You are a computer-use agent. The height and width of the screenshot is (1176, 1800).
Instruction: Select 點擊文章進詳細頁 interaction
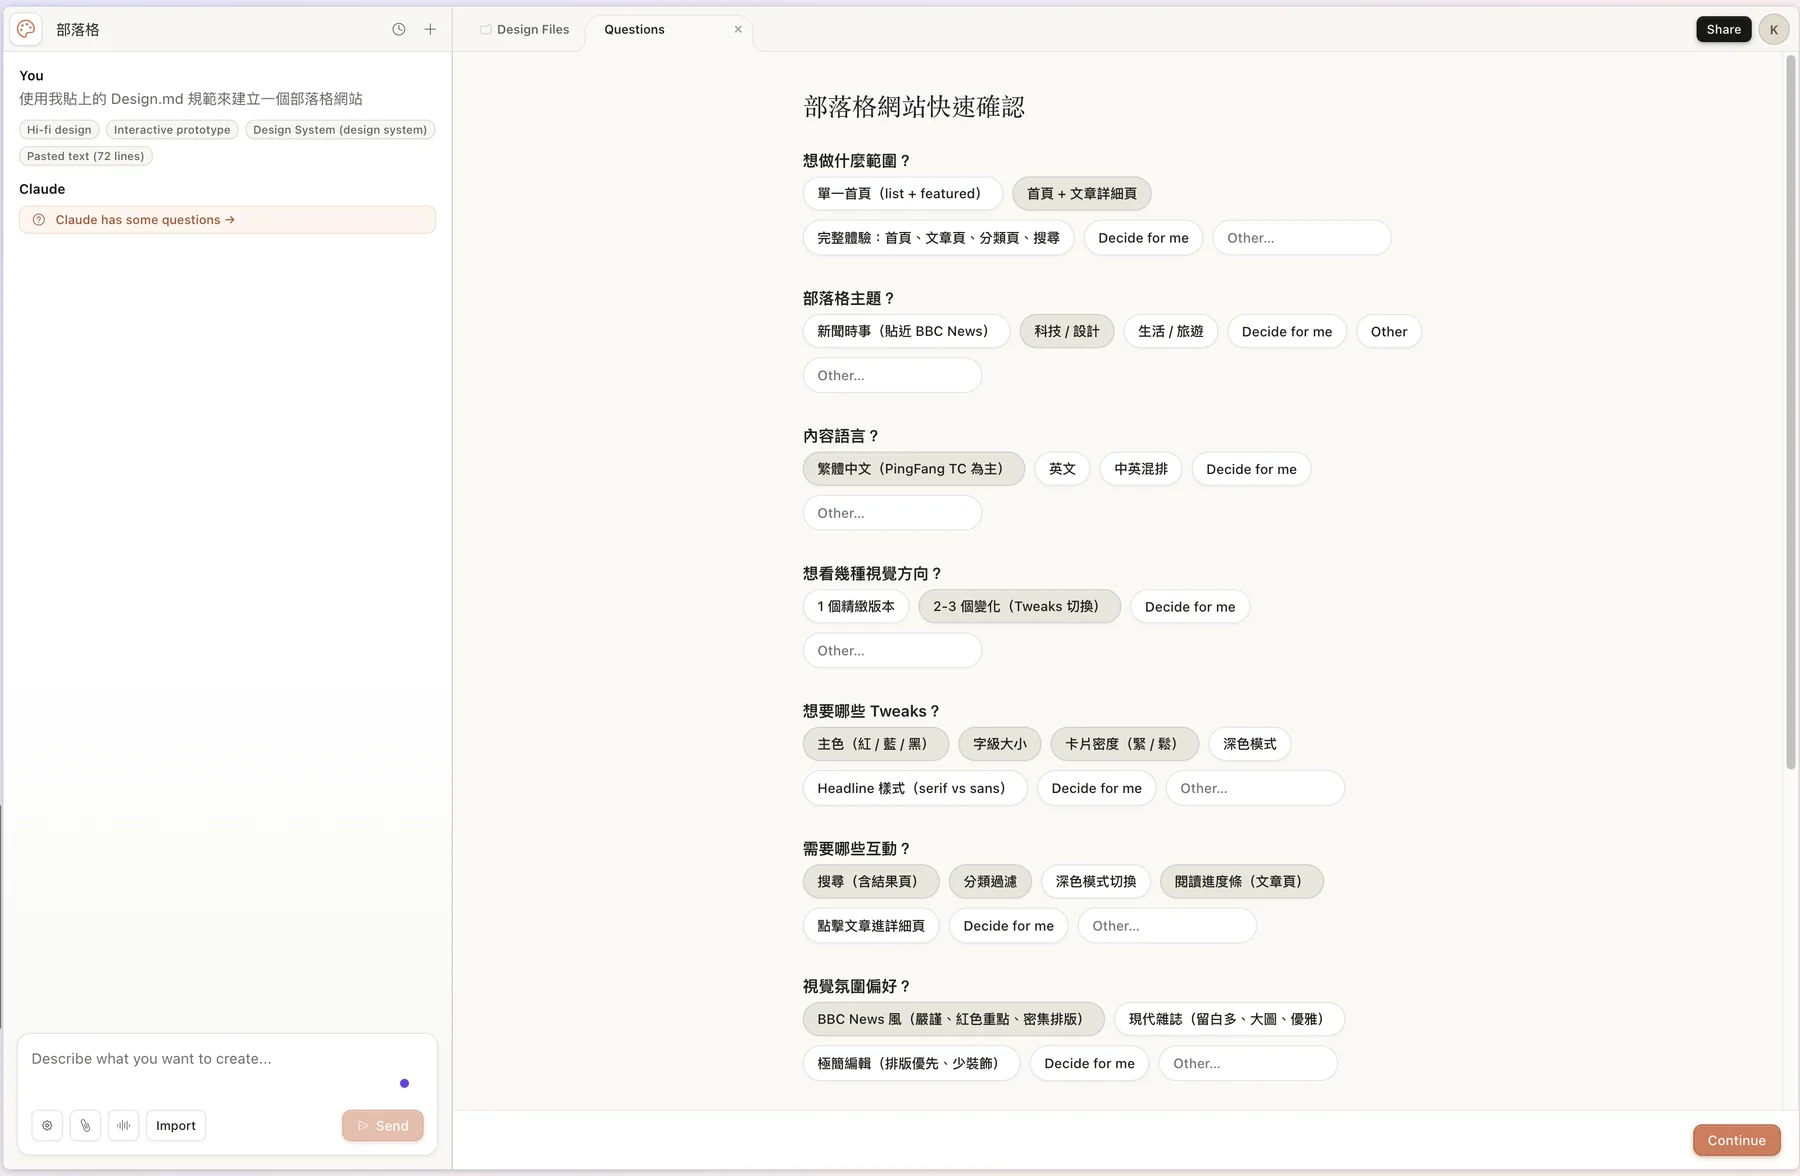pos(871,926)
